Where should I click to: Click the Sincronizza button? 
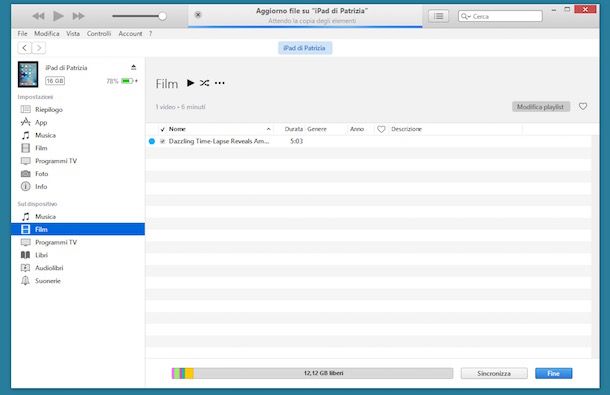pos(494,373)
